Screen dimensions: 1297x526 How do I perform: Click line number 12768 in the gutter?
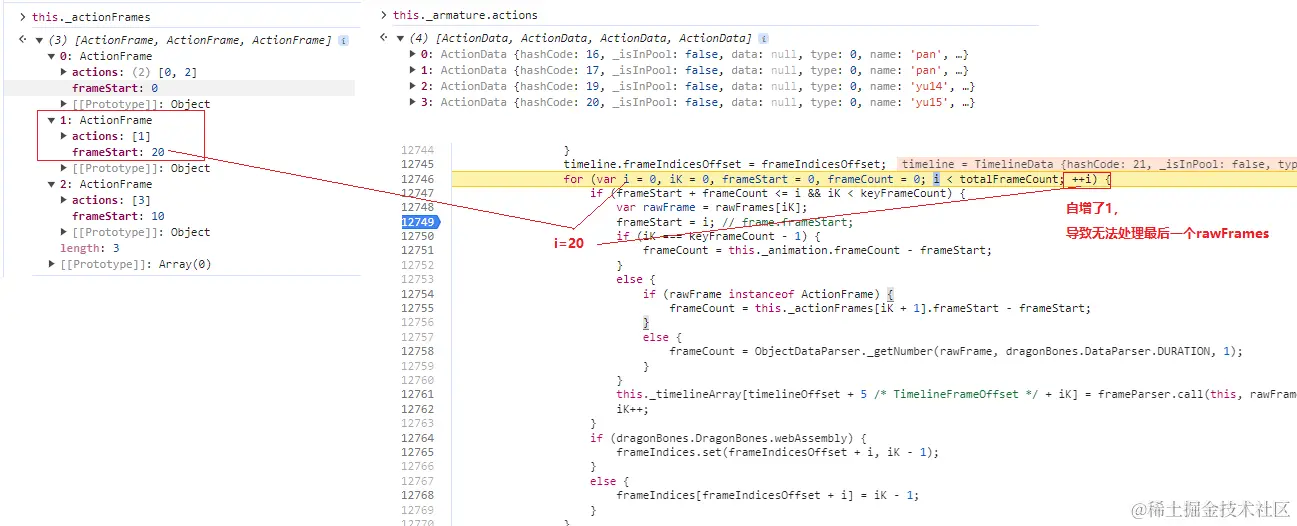pos(417,495)
